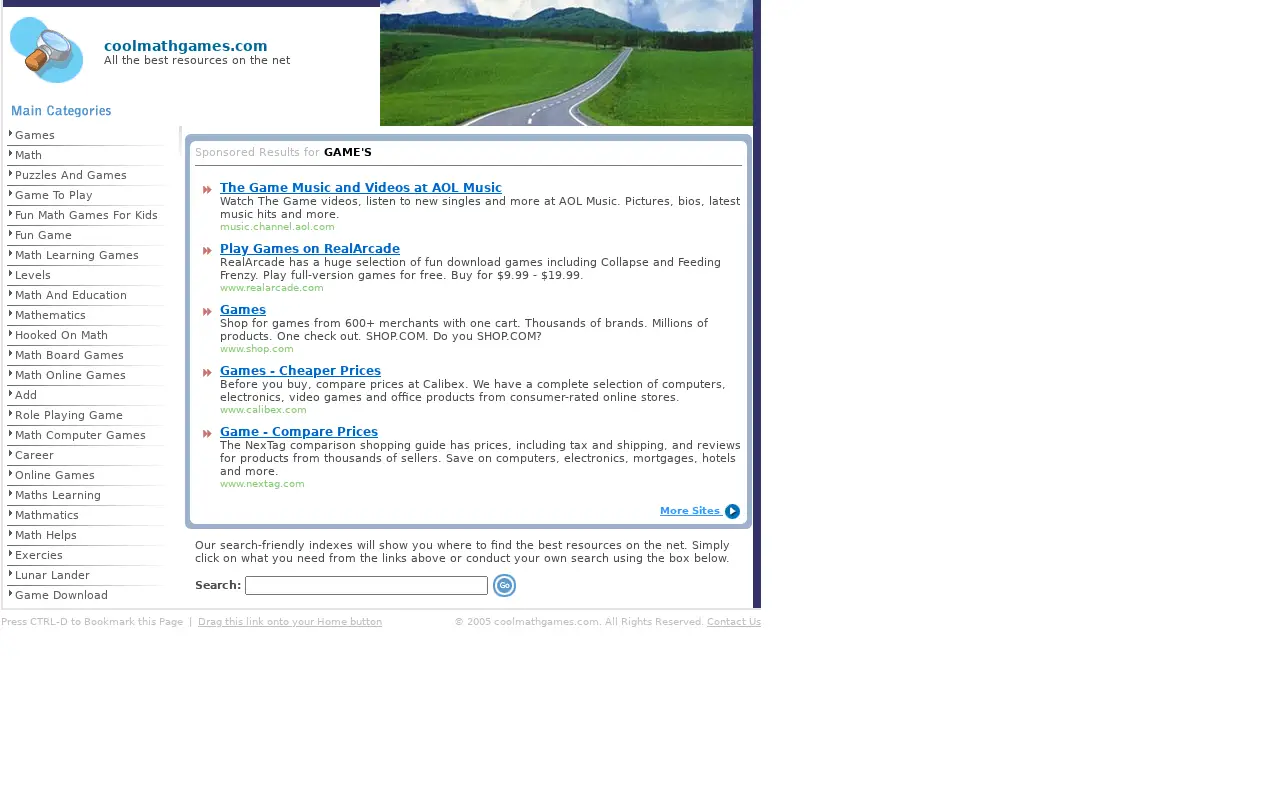The height and width of the screenshot is (800, 1280).
Task: Select the Fun Game category
Action: (x=43, y=236)
